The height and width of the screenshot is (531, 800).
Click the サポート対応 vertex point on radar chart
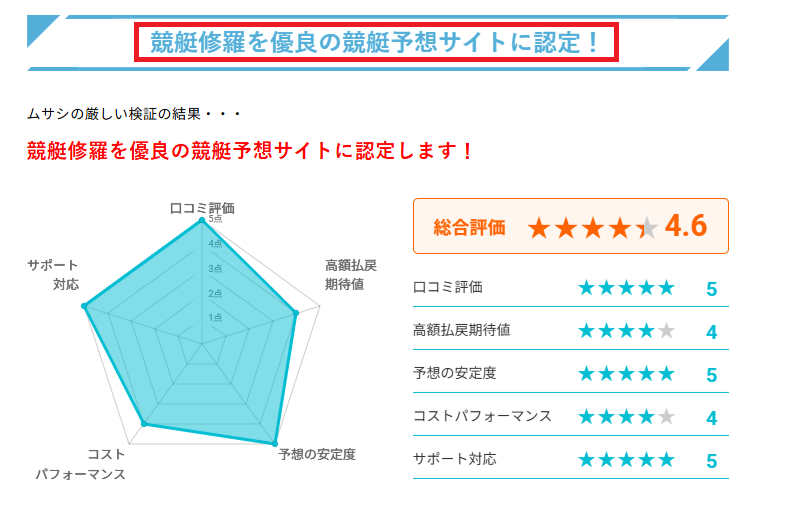(84, 306)
